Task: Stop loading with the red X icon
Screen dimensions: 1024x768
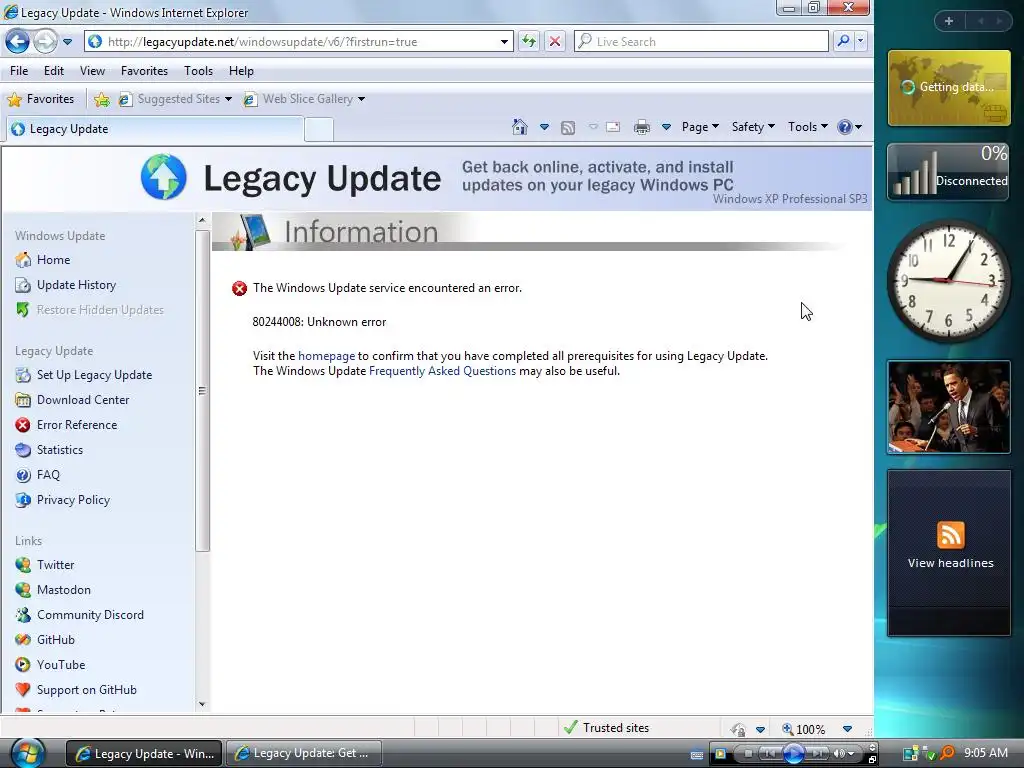Action: [x=554, y=42]
